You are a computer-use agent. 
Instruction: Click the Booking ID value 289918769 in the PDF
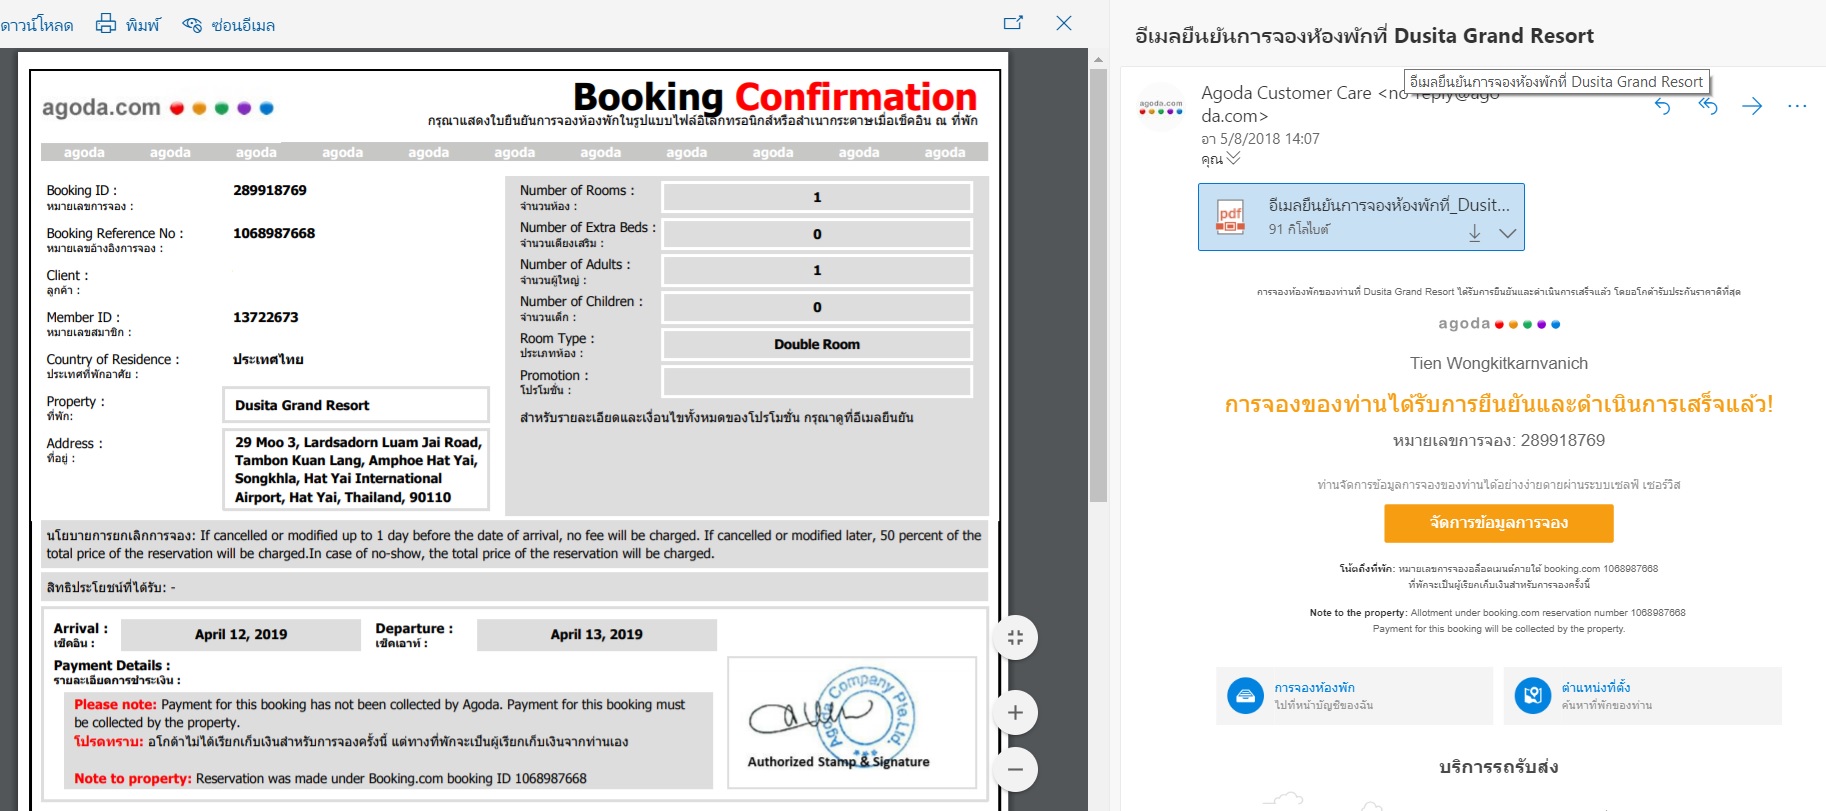270,190
